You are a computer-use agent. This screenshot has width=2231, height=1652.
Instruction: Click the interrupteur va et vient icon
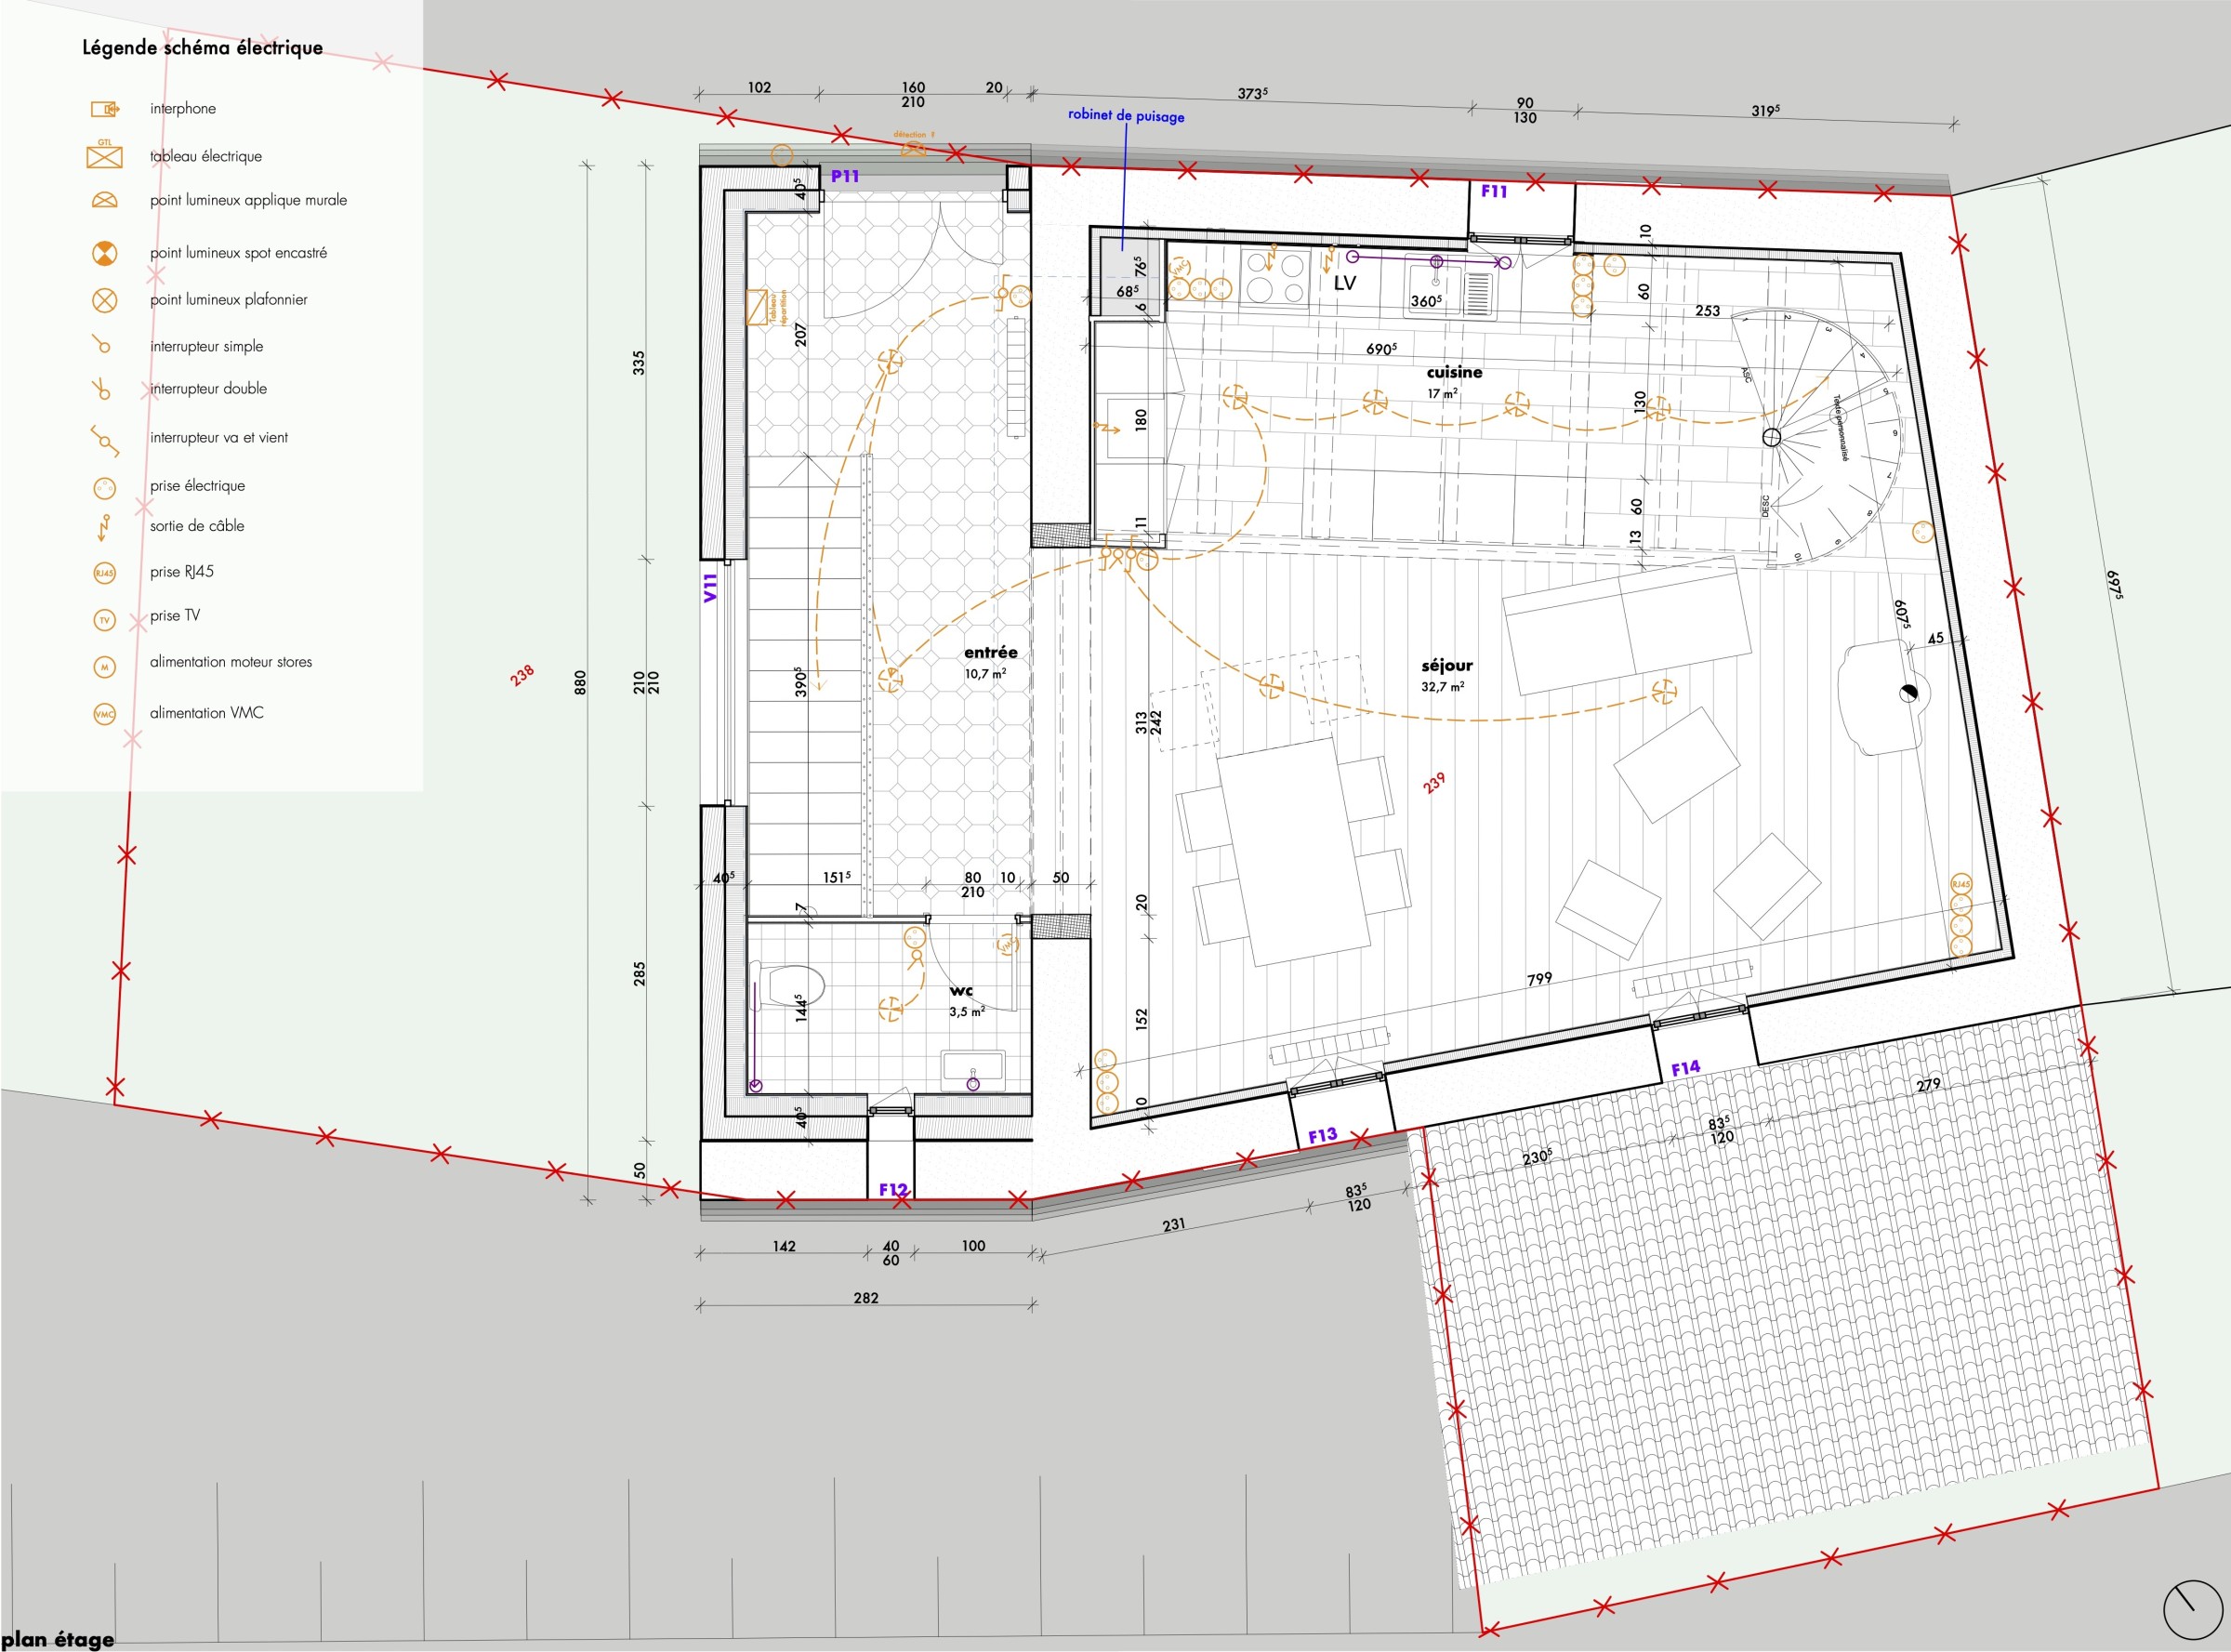click(x=104, y=439)
